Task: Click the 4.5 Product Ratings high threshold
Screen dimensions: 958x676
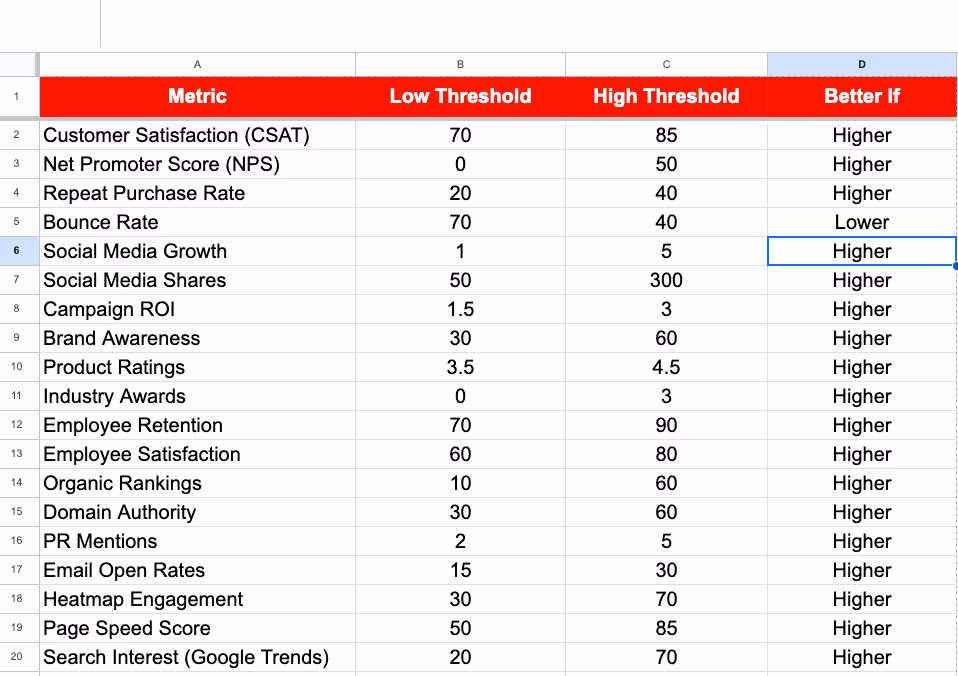Action: (x=667, y=367)
